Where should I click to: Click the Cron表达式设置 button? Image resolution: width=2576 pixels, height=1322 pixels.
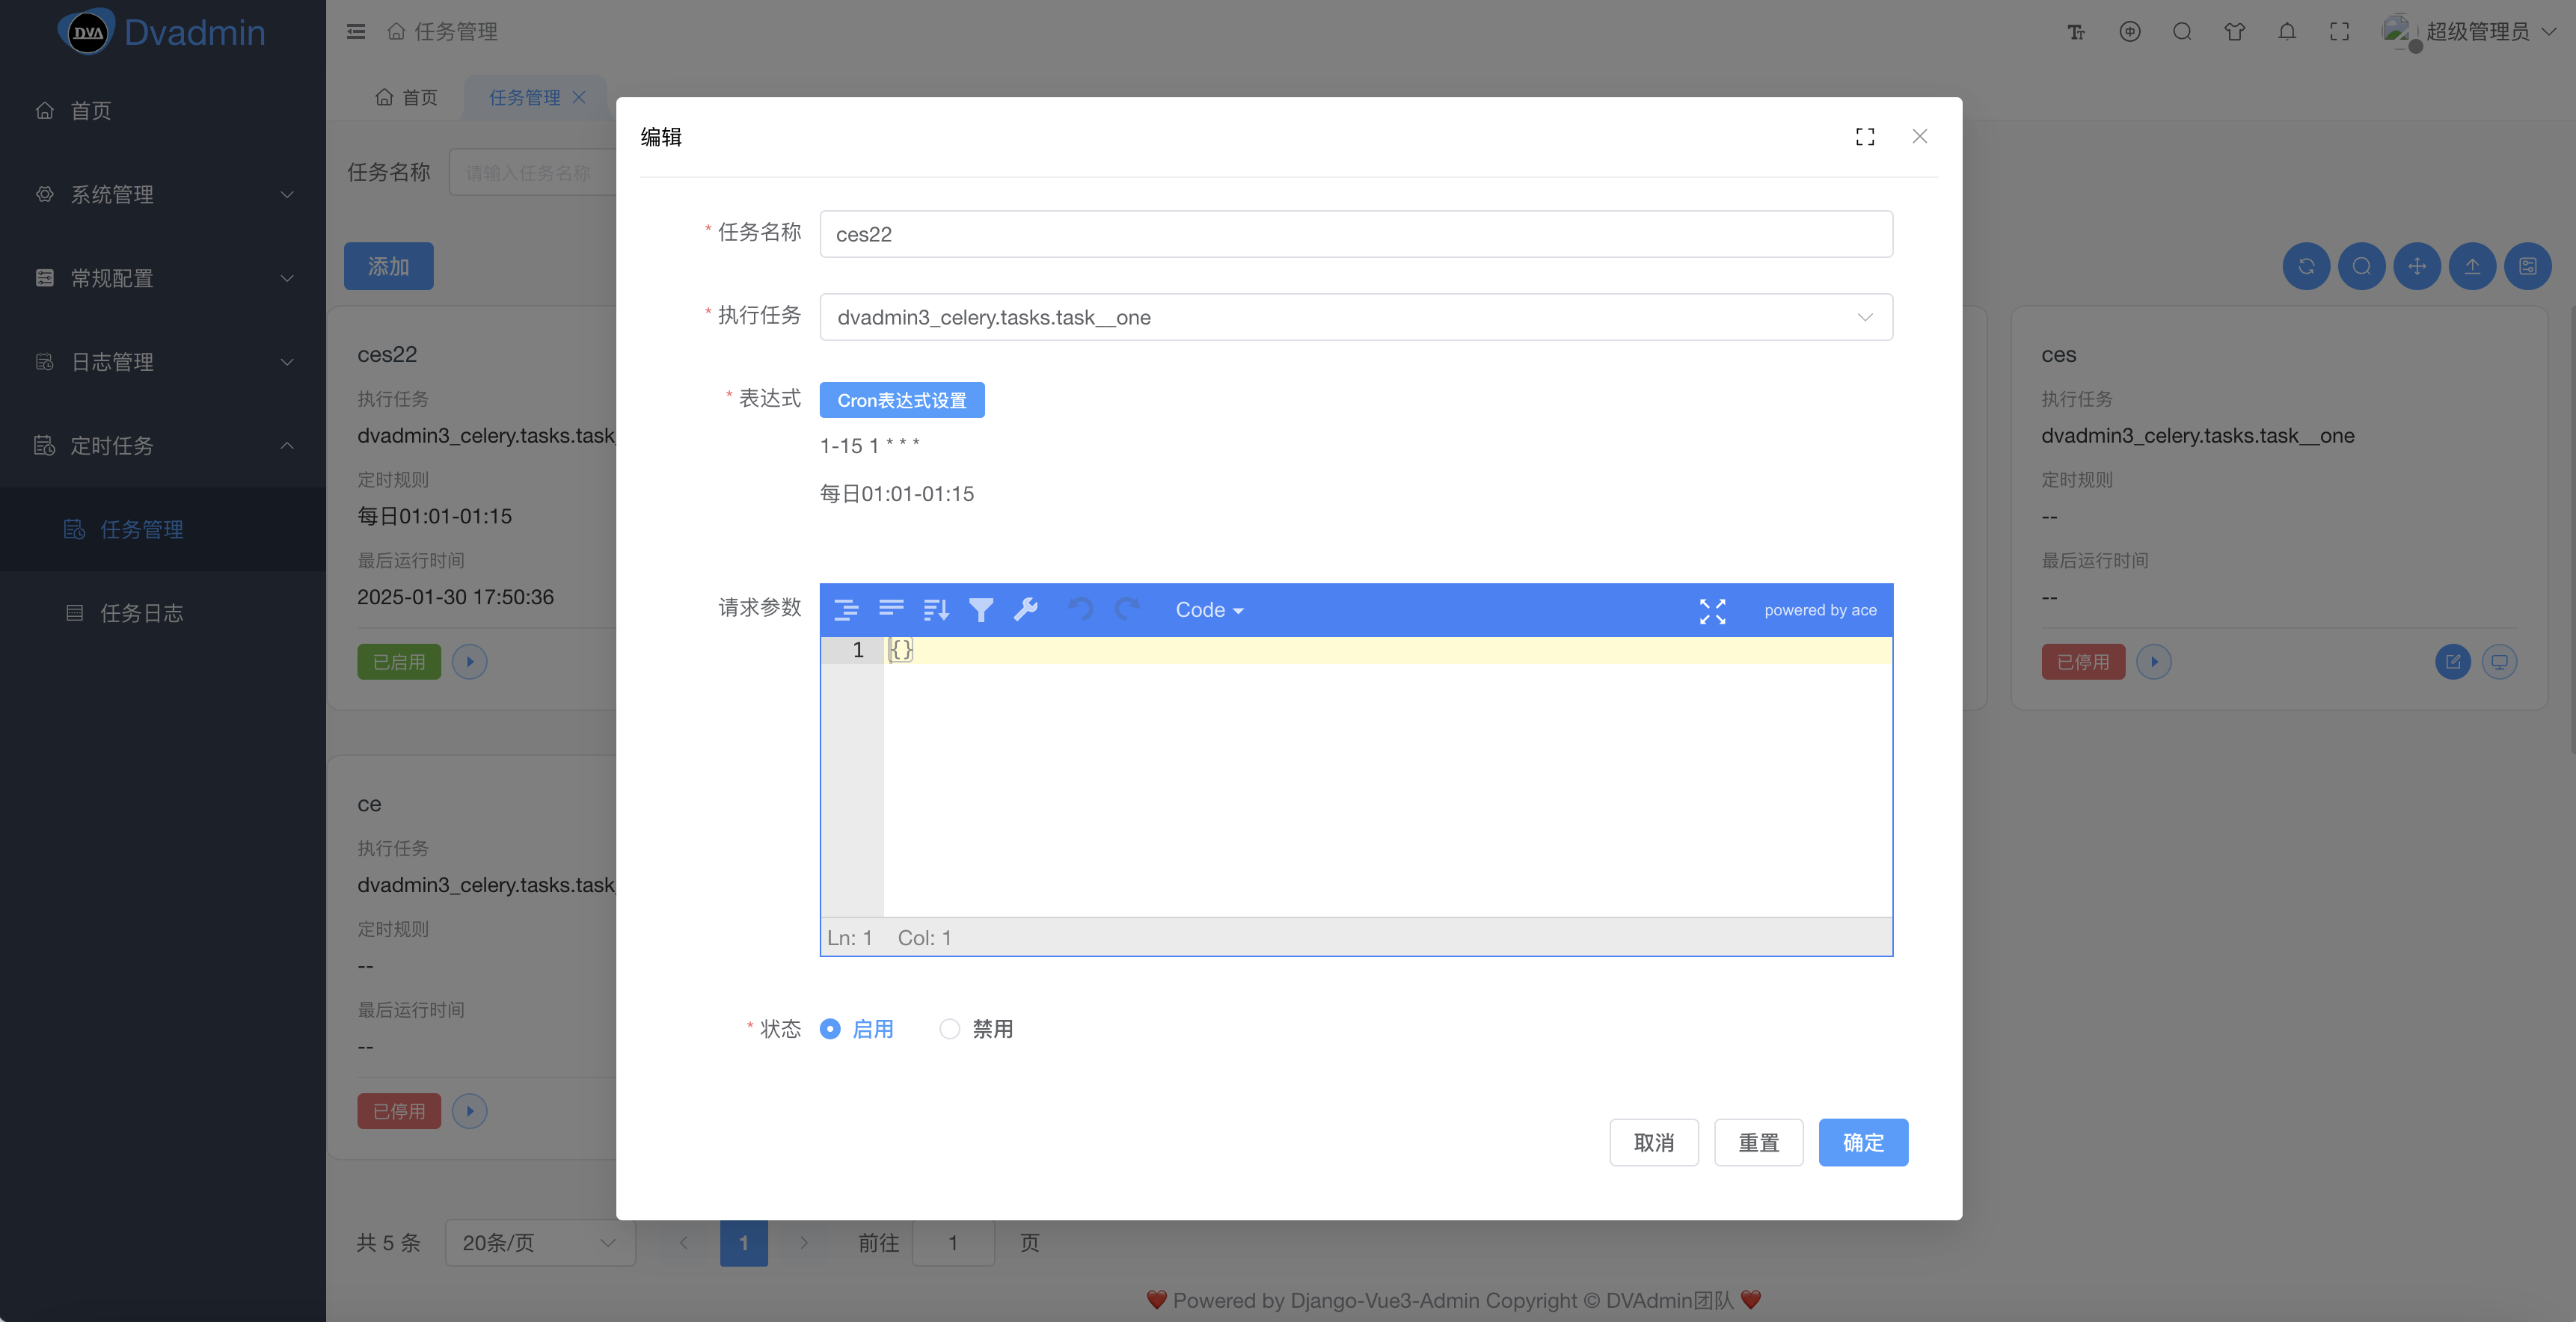pos(901,400)
